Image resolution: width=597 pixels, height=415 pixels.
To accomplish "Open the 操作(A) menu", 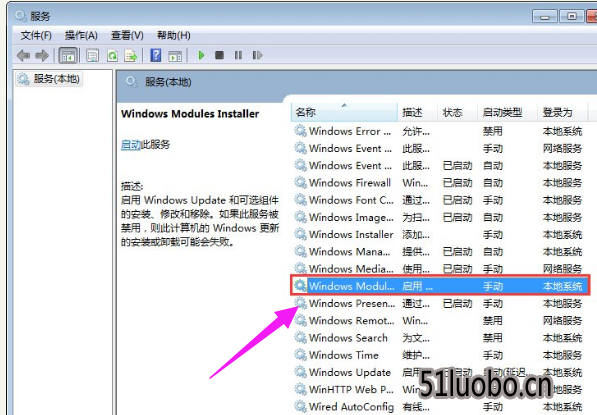I will [81, 35].
